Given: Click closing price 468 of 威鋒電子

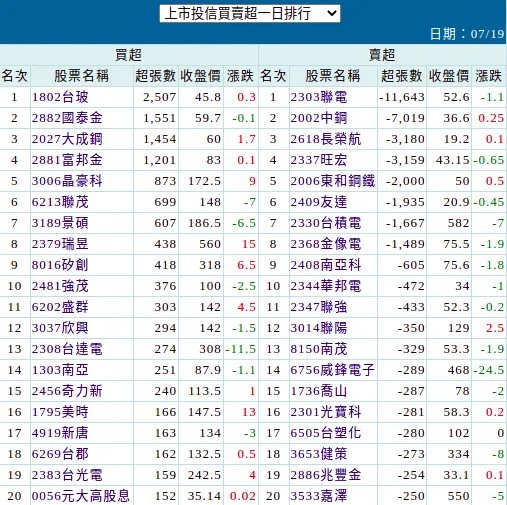Looking at the screenshot, I should pyautogui.click(x=458, y=370).
